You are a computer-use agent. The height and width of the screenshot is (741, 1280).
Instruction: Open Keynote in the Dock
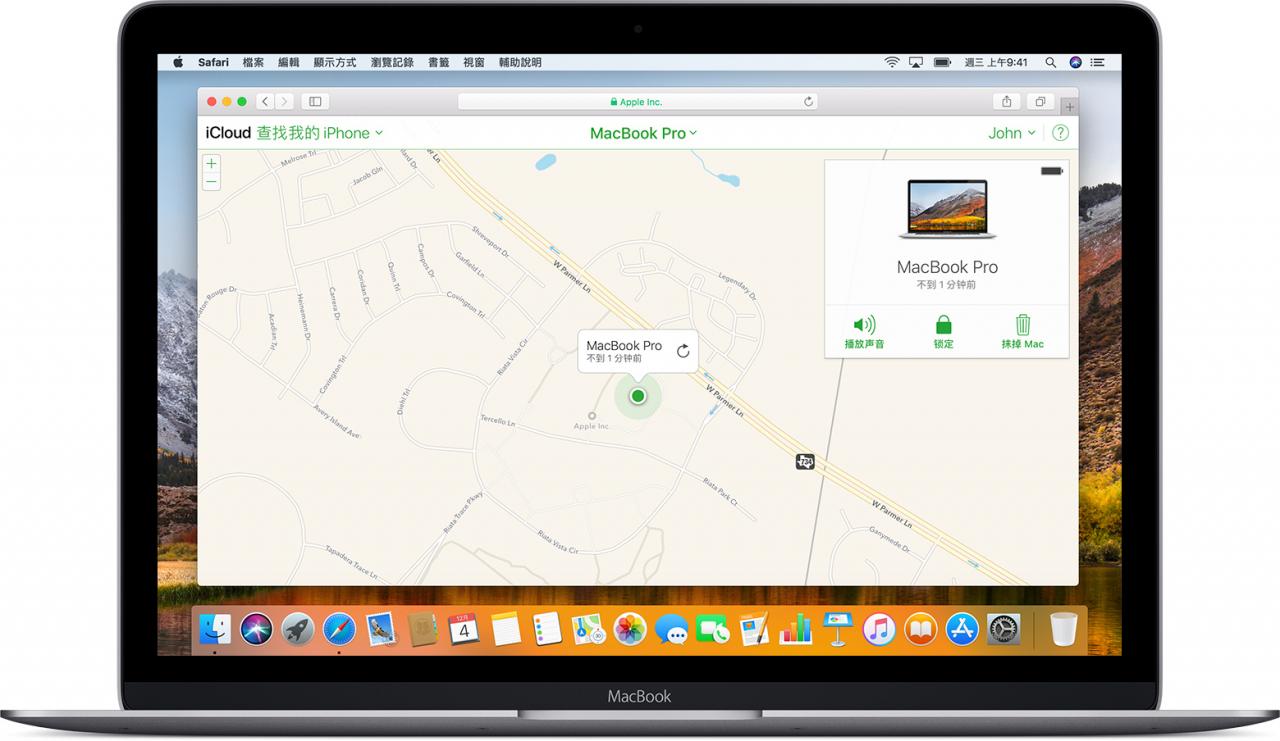(837, 629)
